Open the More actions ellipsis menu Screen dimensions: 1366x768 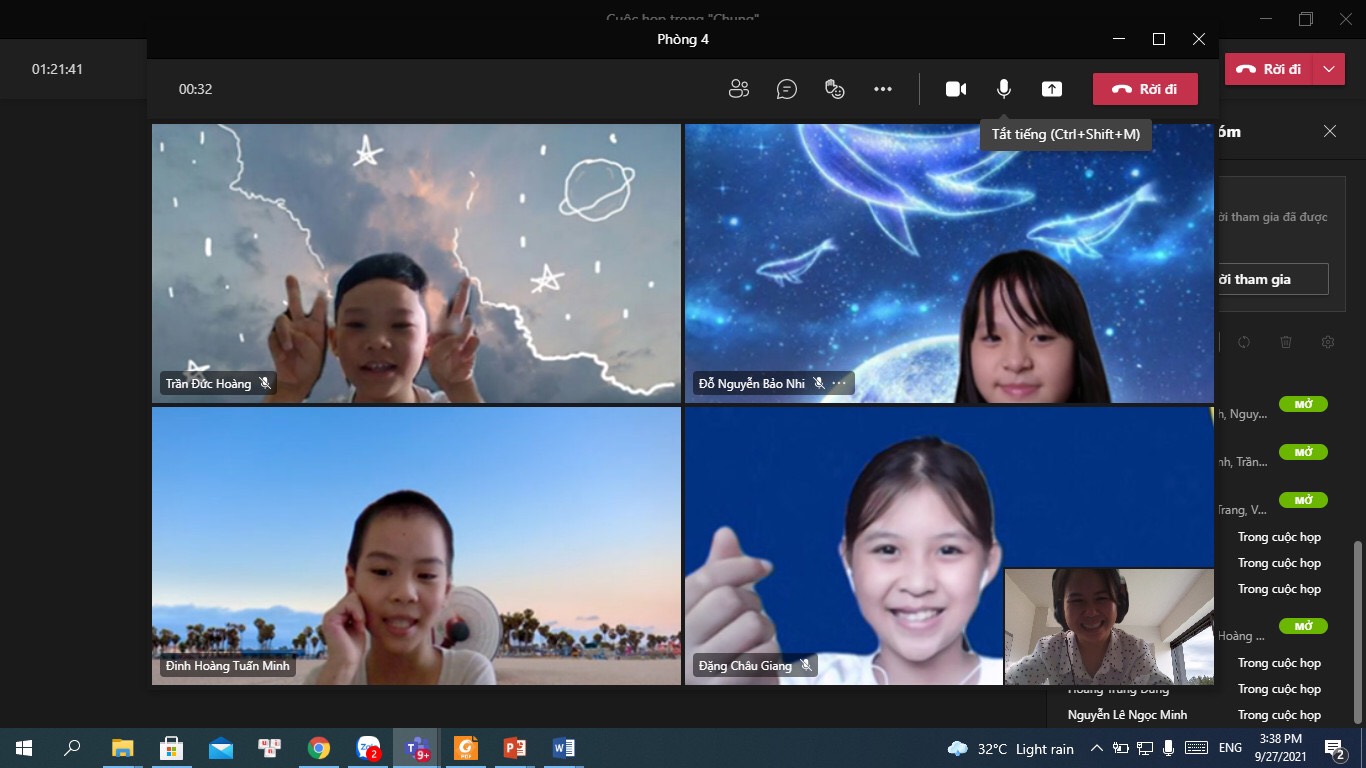883,89
